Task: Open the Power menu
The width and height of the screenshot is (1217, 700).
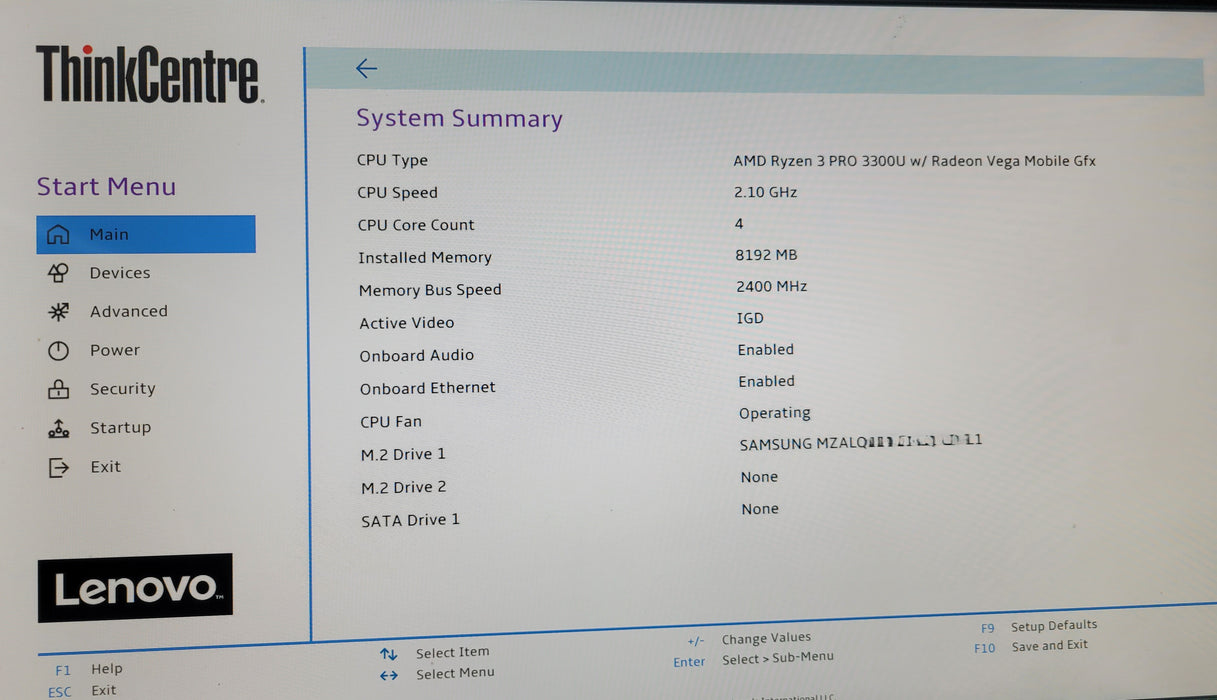Action: [115, 350]
